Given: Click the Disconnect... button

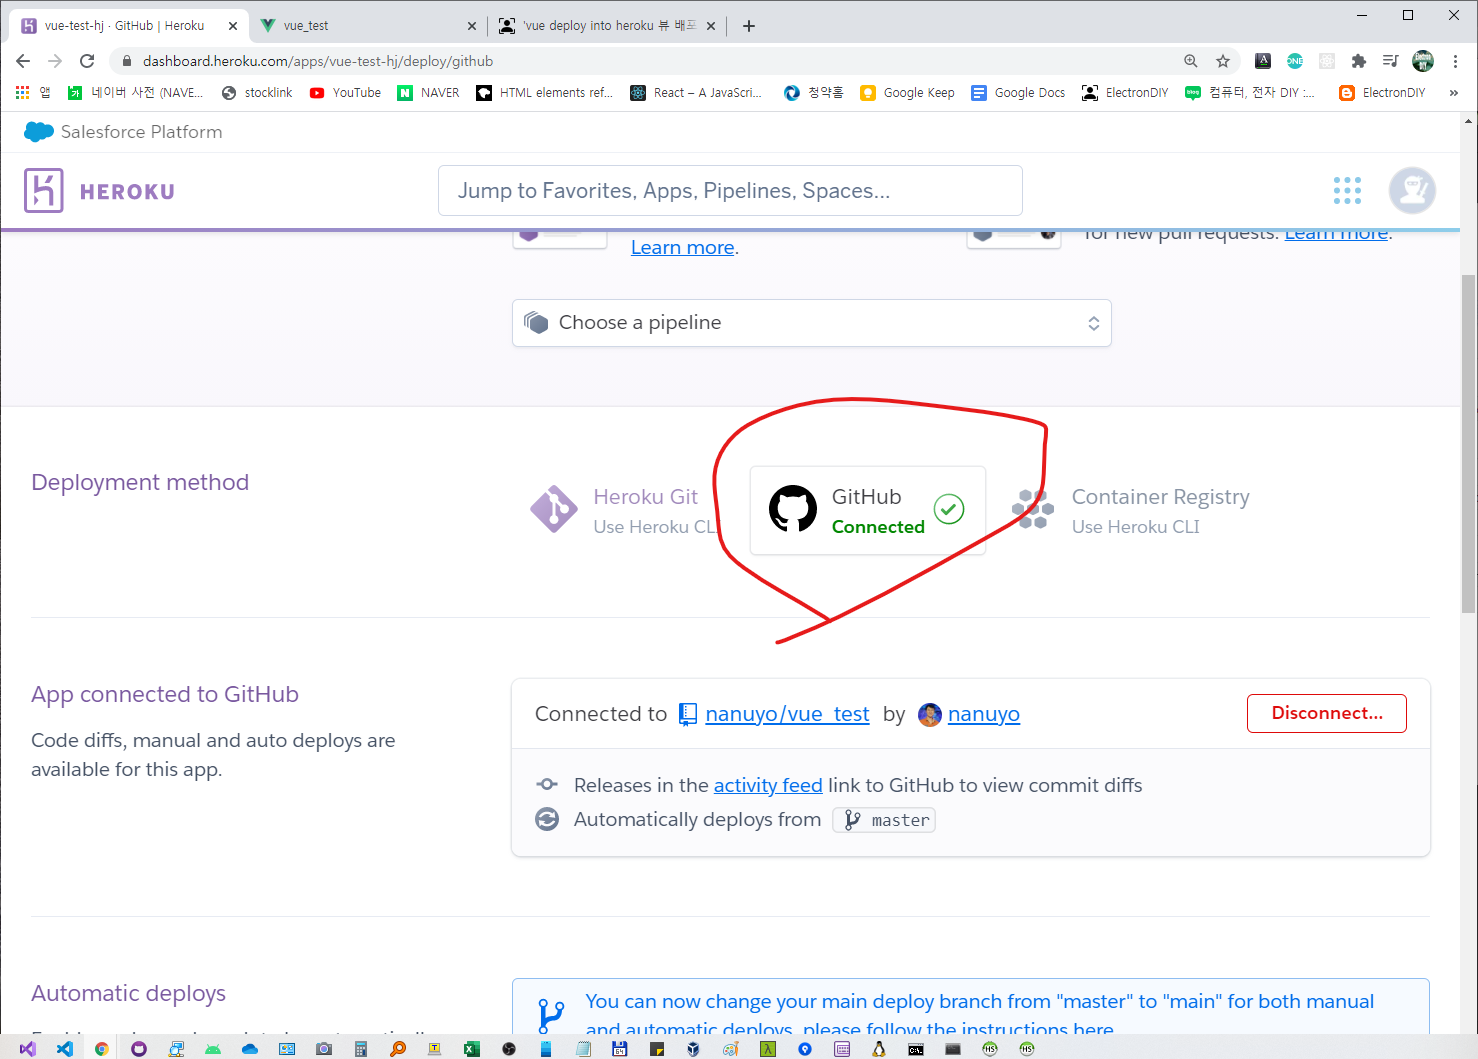Looking at the screenshot, I should tap(1327, 713).
